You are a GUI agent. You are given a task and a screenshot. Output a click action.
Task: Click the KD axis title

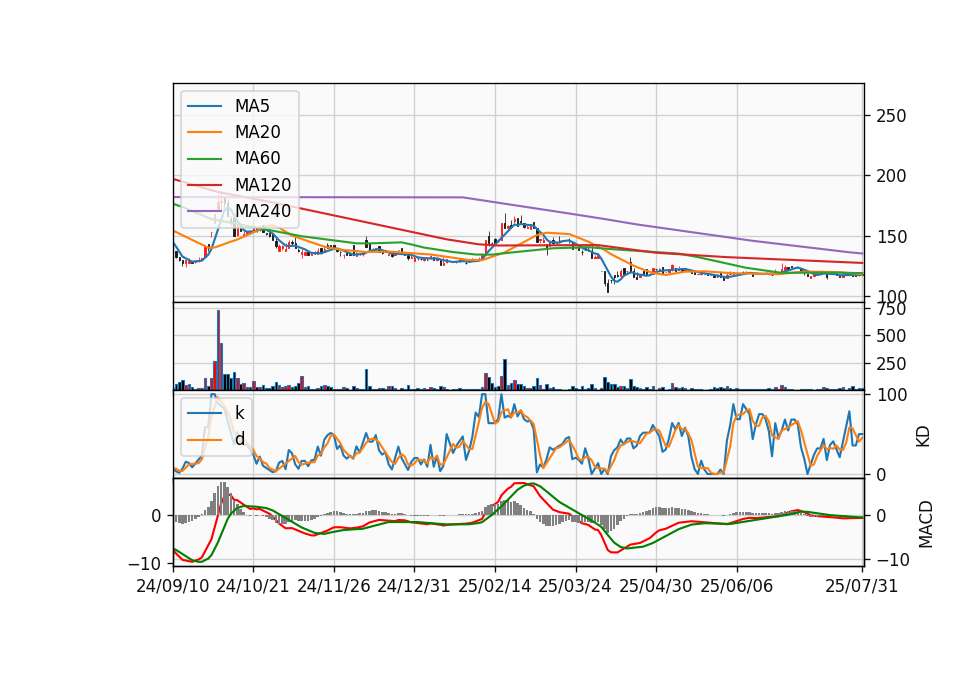coord(923,437)
